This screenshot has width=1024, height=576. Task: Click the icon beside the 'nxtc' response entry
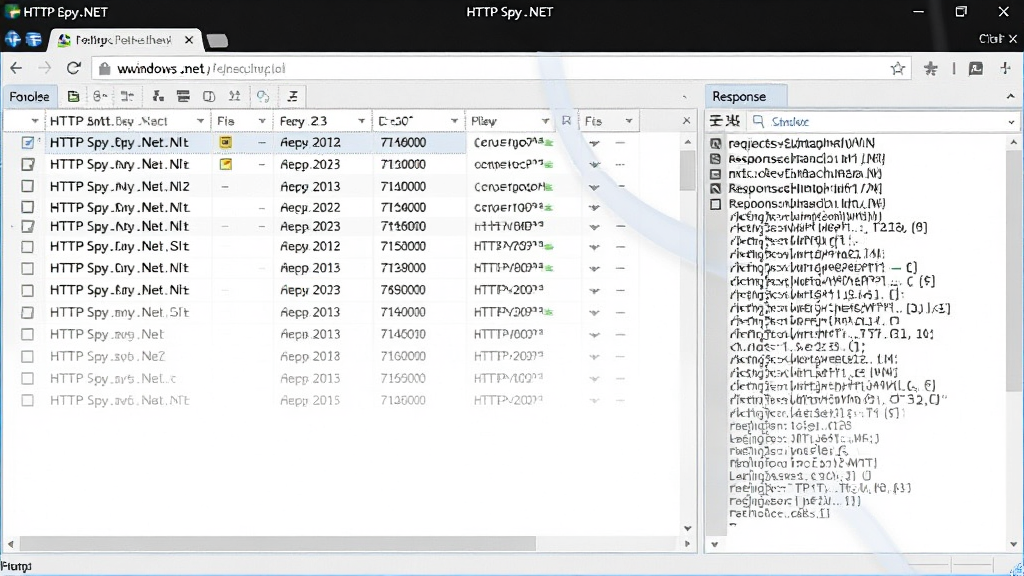(716, 174)
